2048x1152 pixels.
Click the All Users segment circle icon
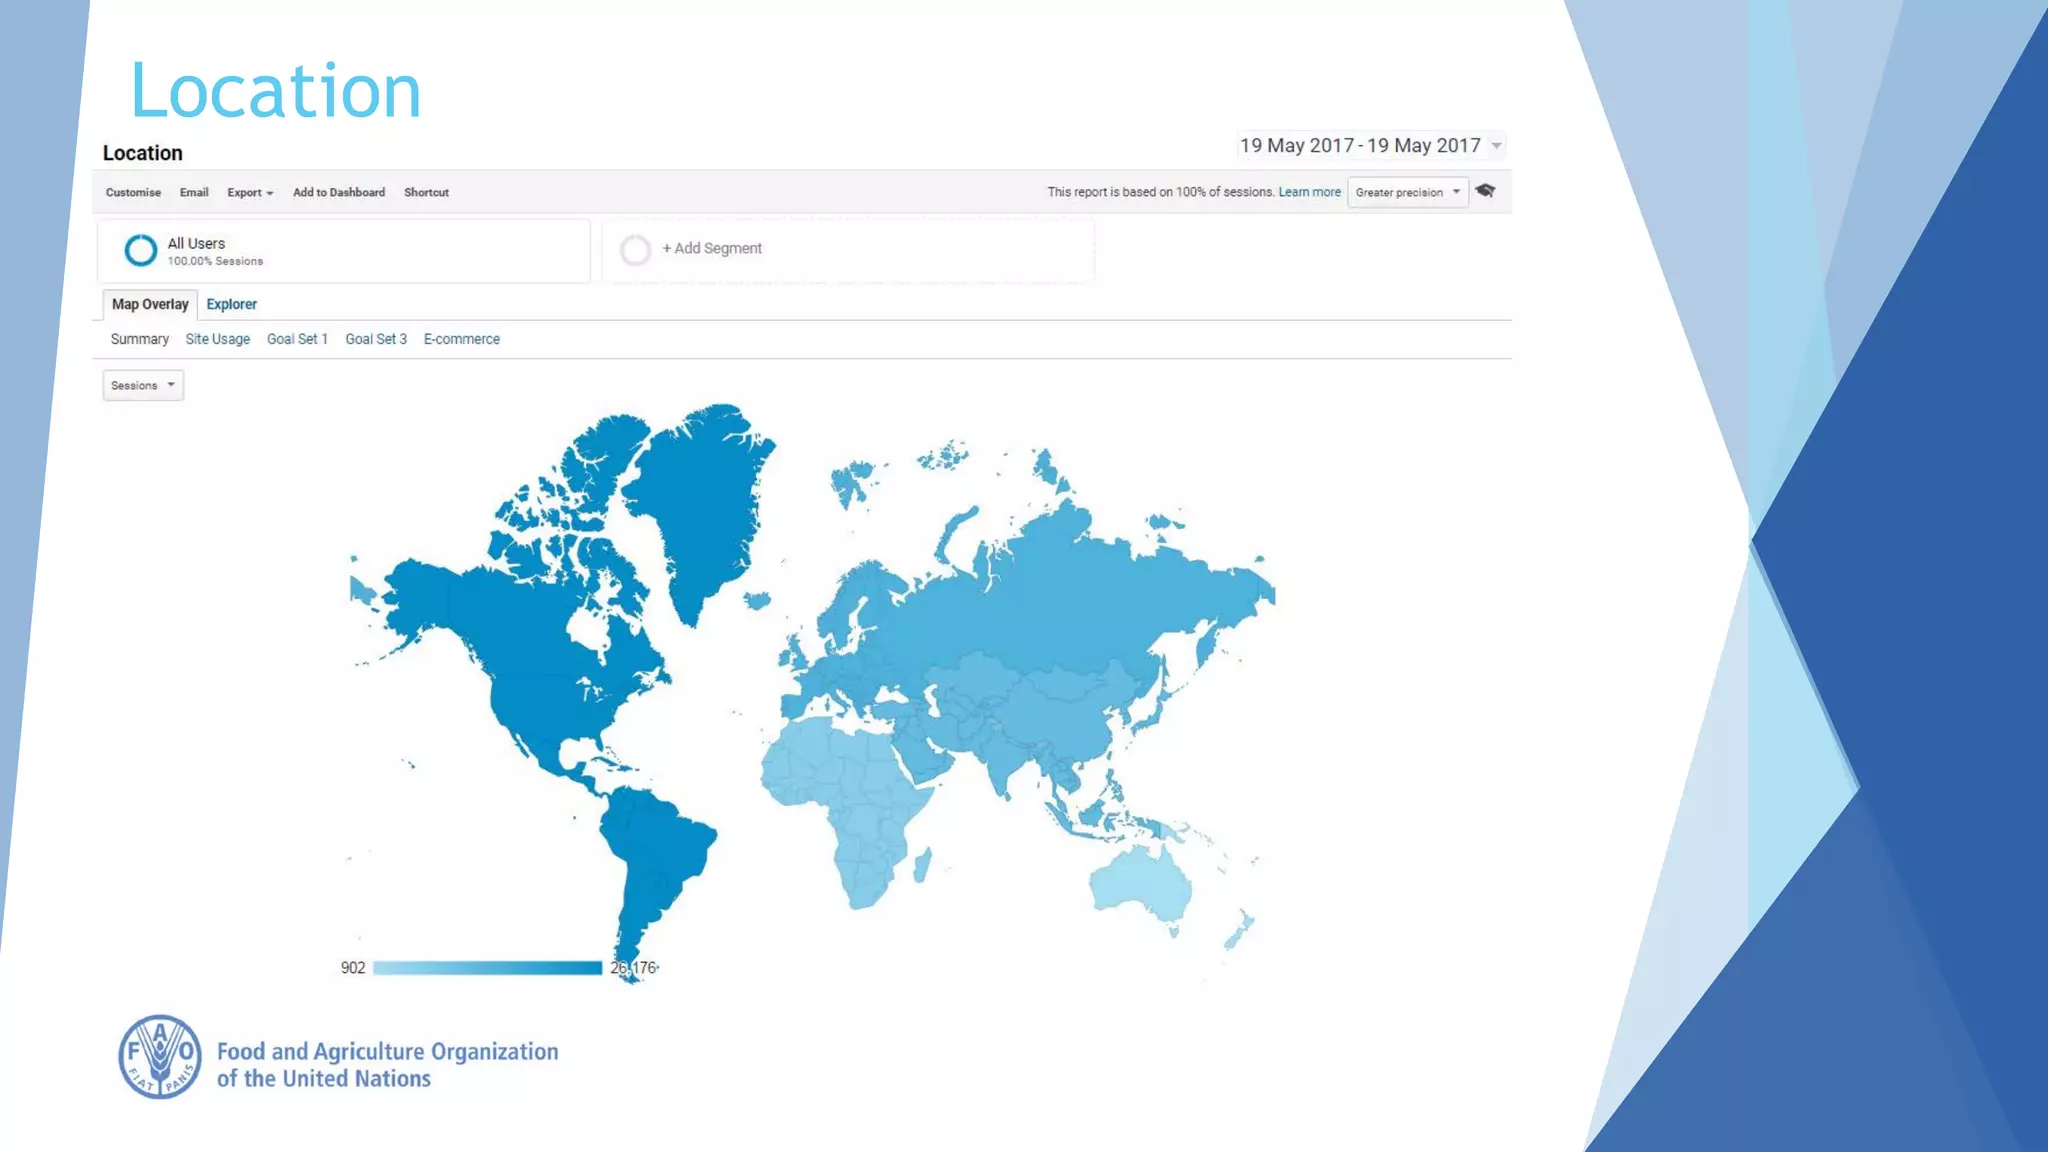[x=140, y=250]
